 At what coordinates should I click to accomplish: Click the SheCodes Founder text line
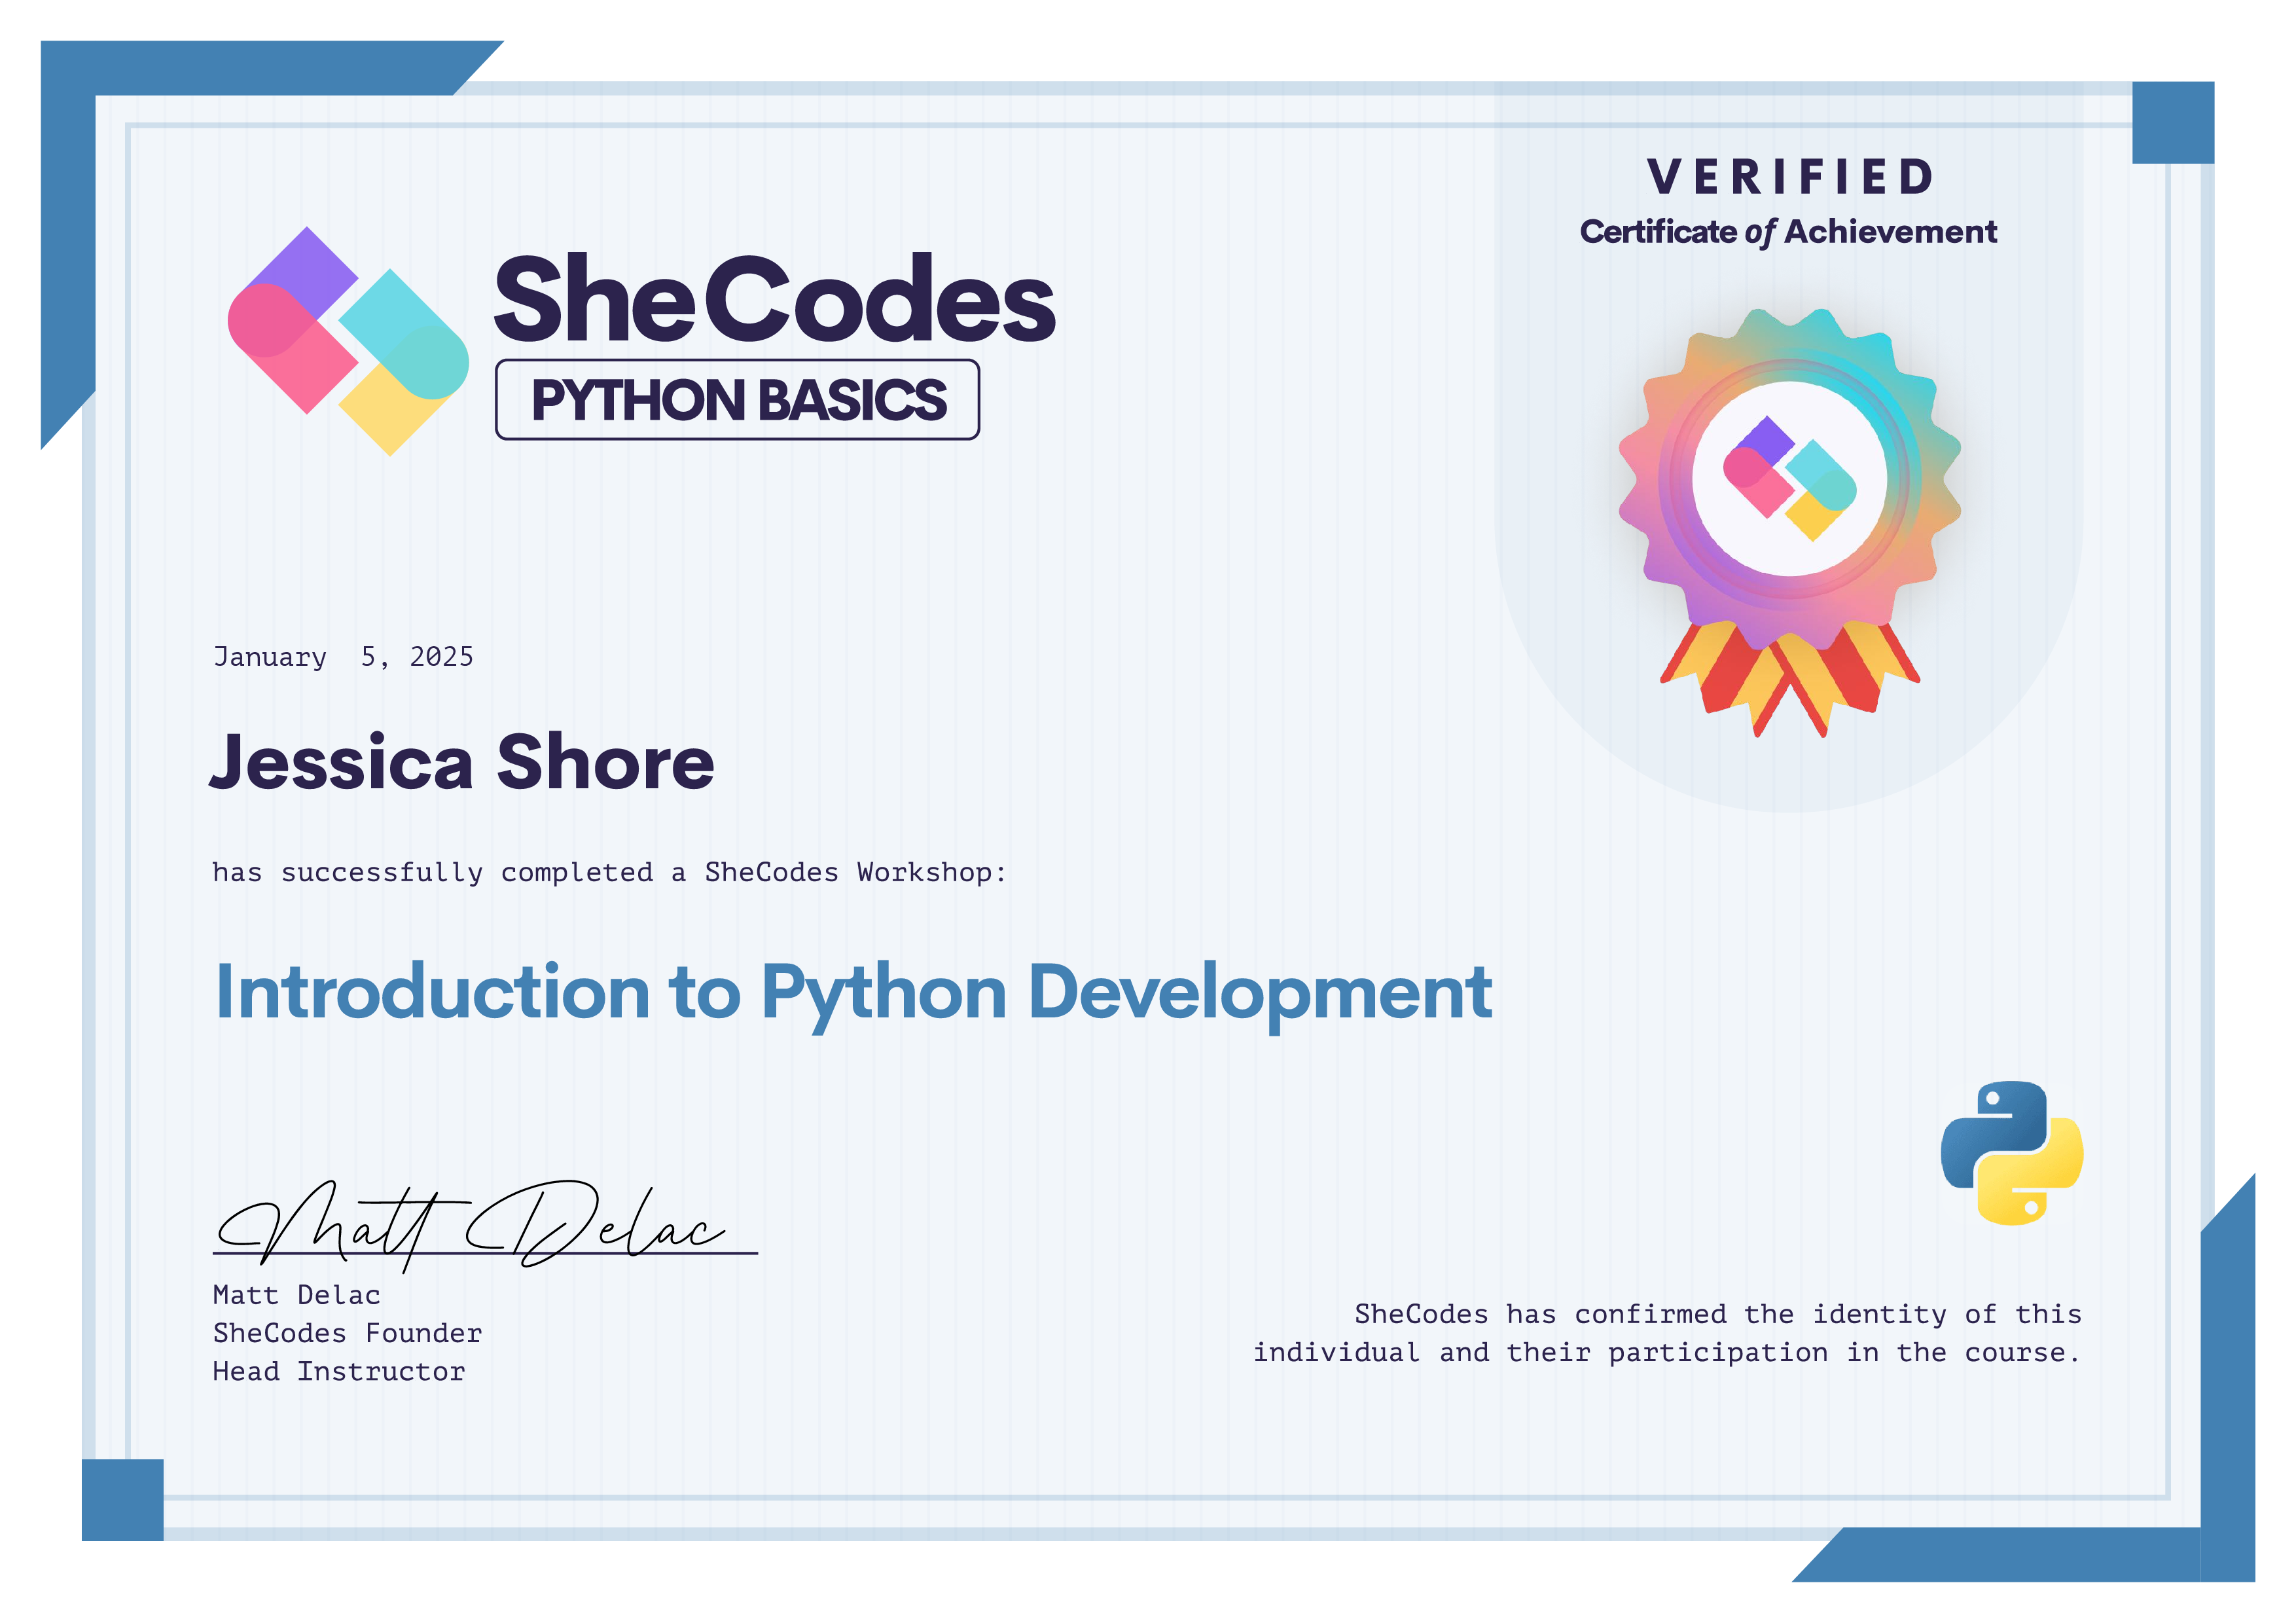[347, 1333]
